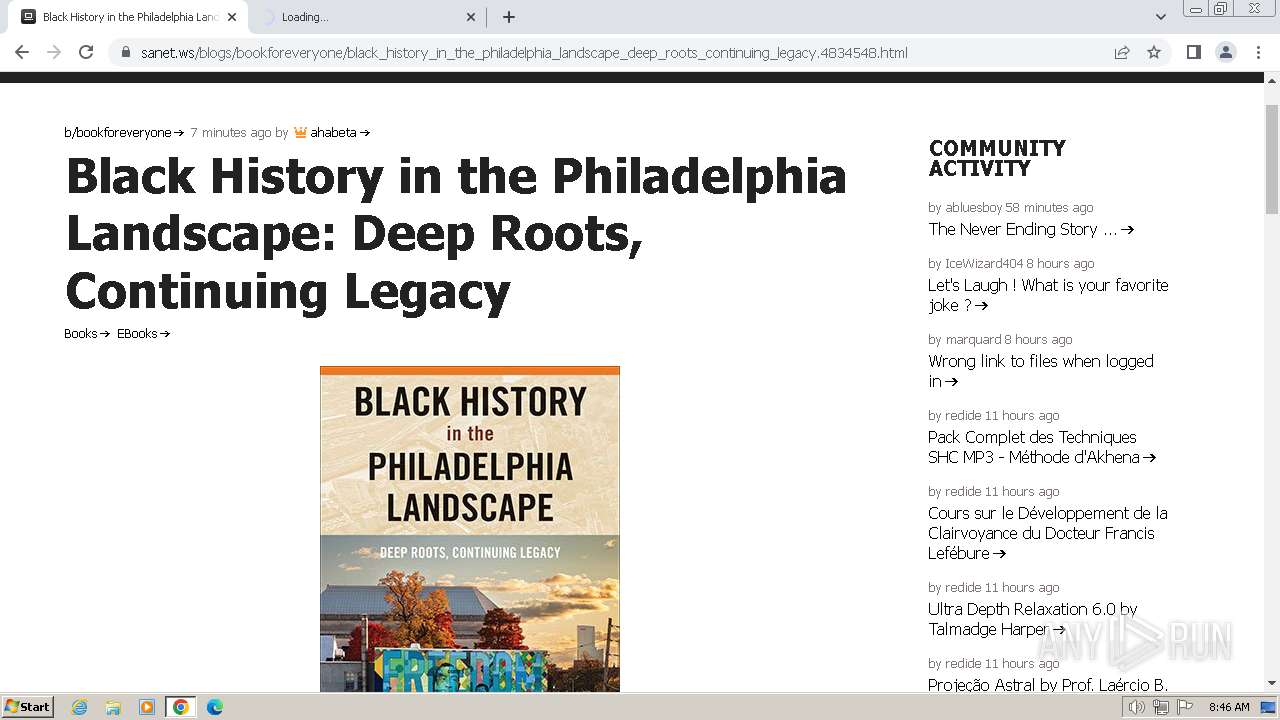The width and height of the screenshot is (1280, 720).
Task: Click 'by IceWizard404 8 hours ago' text
Action: pos(1011,263)
